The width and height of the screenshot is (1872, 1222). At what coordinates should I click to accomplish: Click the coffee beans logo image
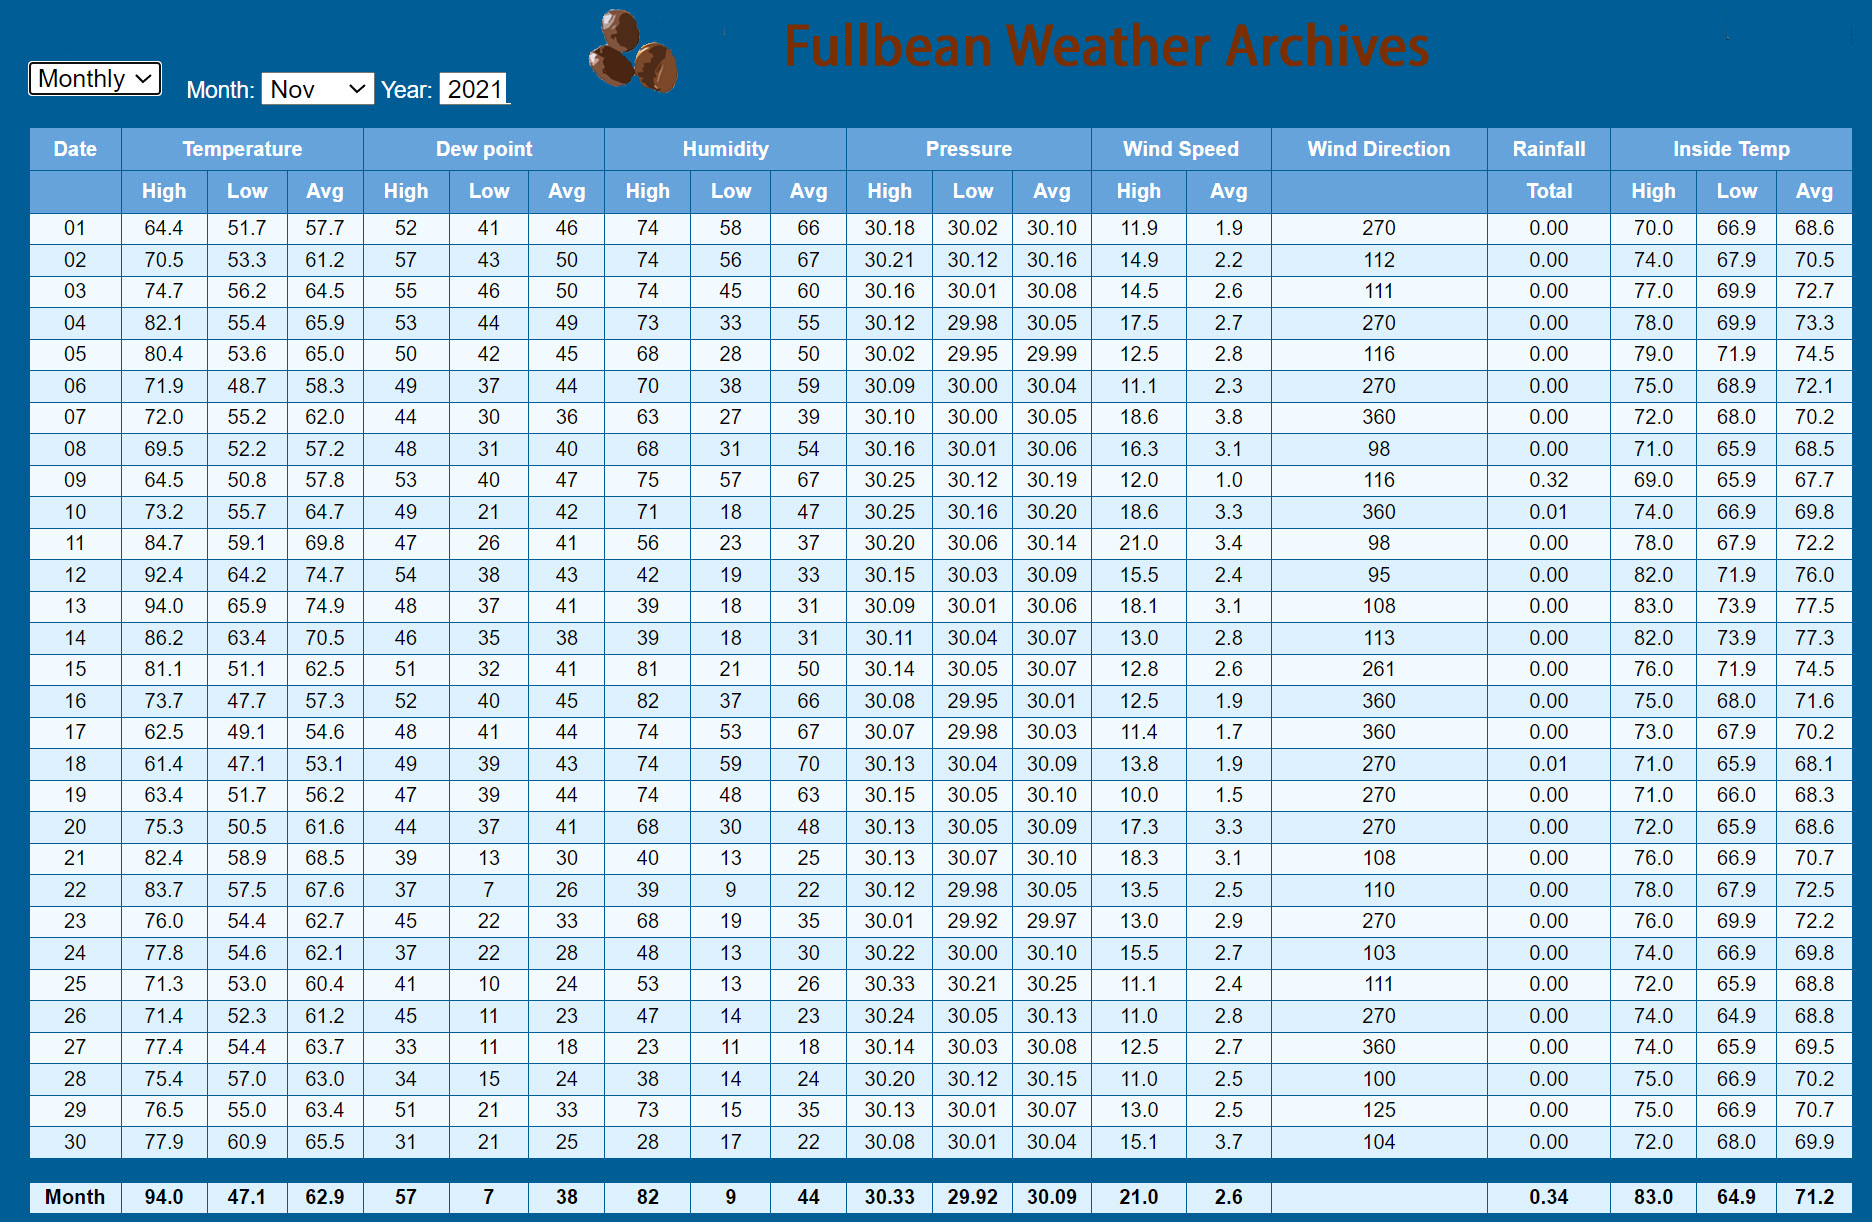point(634,50)
